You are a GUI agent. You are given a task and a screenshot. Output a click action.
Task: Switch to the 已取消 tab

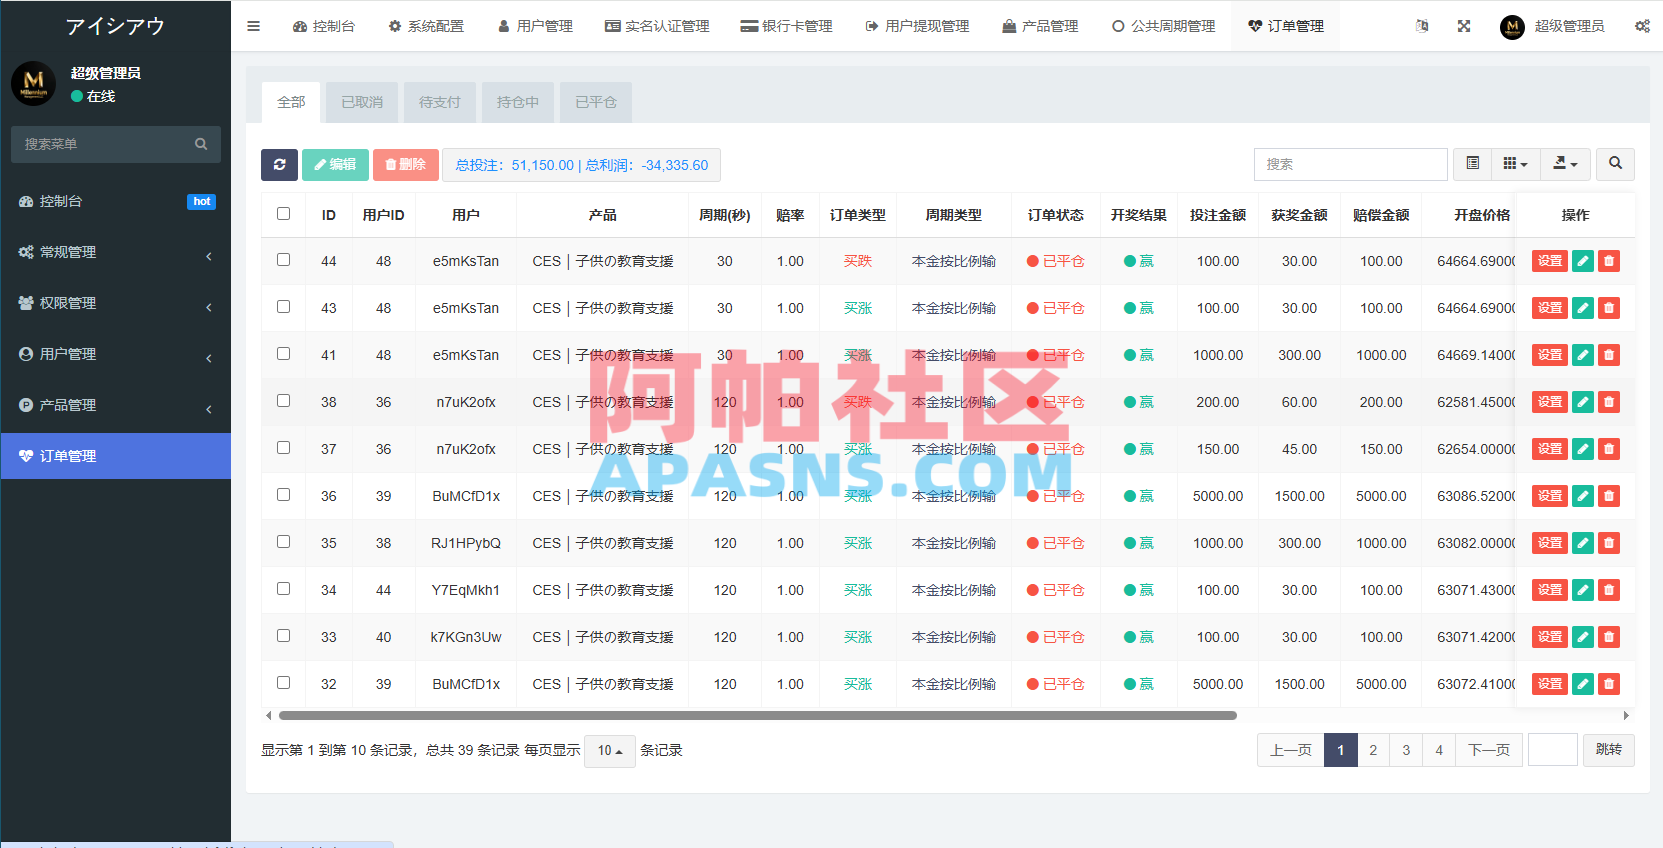point(362,102)
